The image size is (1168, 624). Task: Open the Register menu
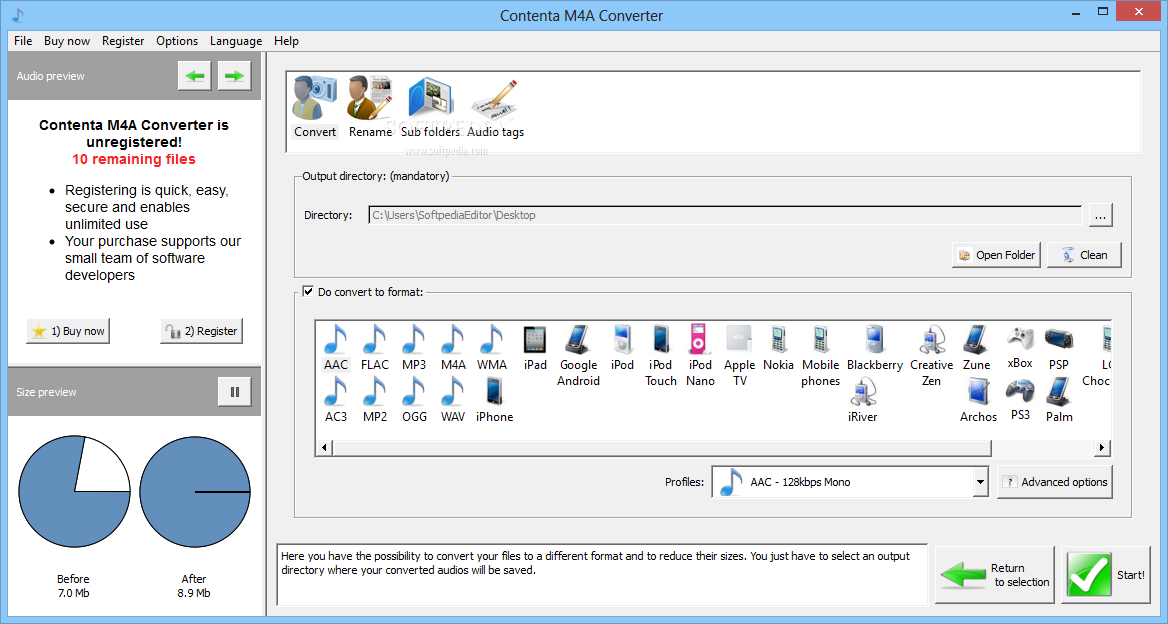click(x=123, y=41)
